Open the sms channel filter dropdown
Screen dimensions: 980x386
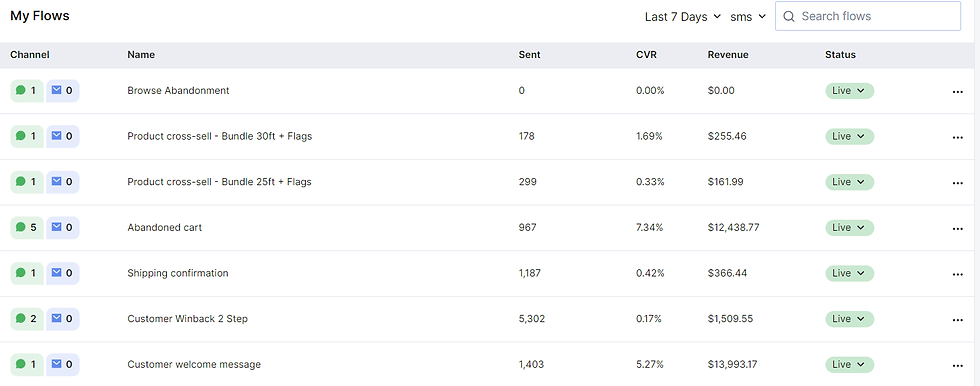748,17
